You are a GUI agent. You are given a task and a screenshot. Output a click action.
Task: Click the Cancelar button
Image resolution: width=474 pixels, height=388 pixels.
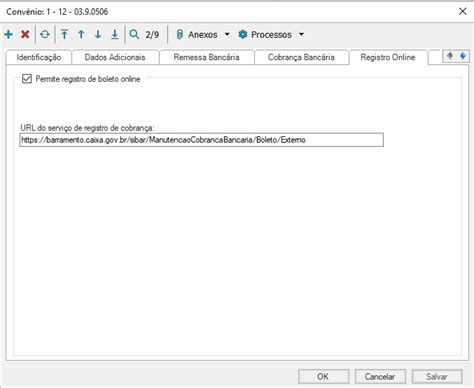click(380, 377)
